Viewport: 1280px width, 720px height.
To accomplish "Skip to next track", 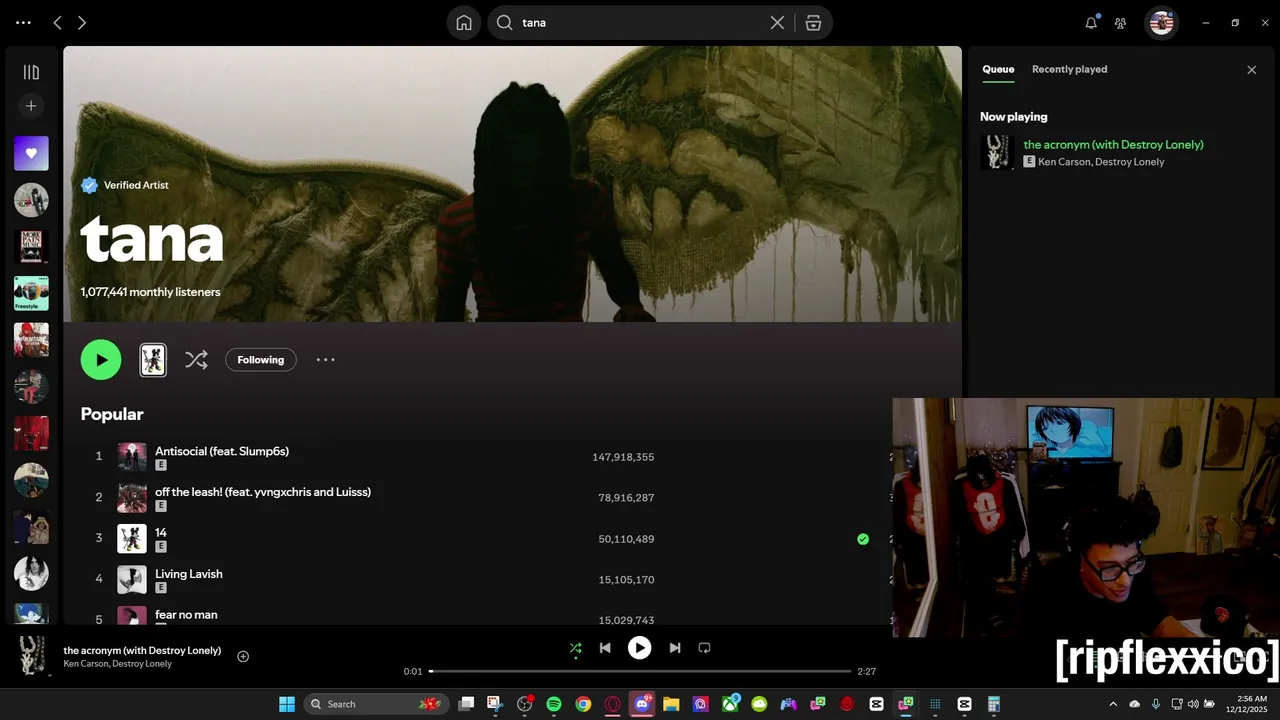I will point(675,648).
